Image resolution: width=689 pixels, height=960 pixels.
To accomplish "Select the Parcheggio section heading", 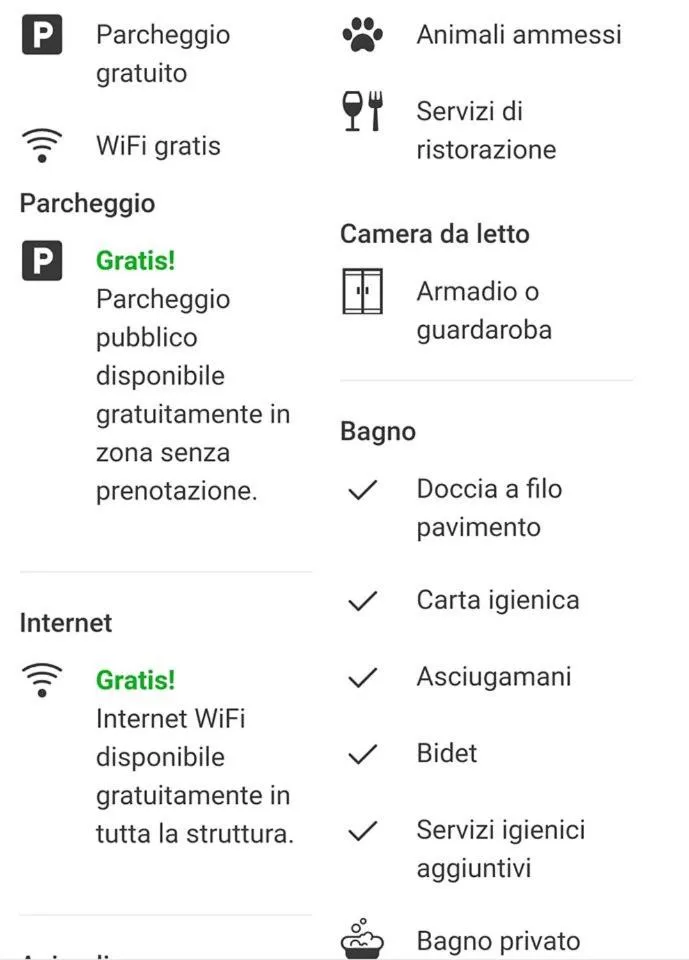I will pyautogui.click(x=88, y=204).
